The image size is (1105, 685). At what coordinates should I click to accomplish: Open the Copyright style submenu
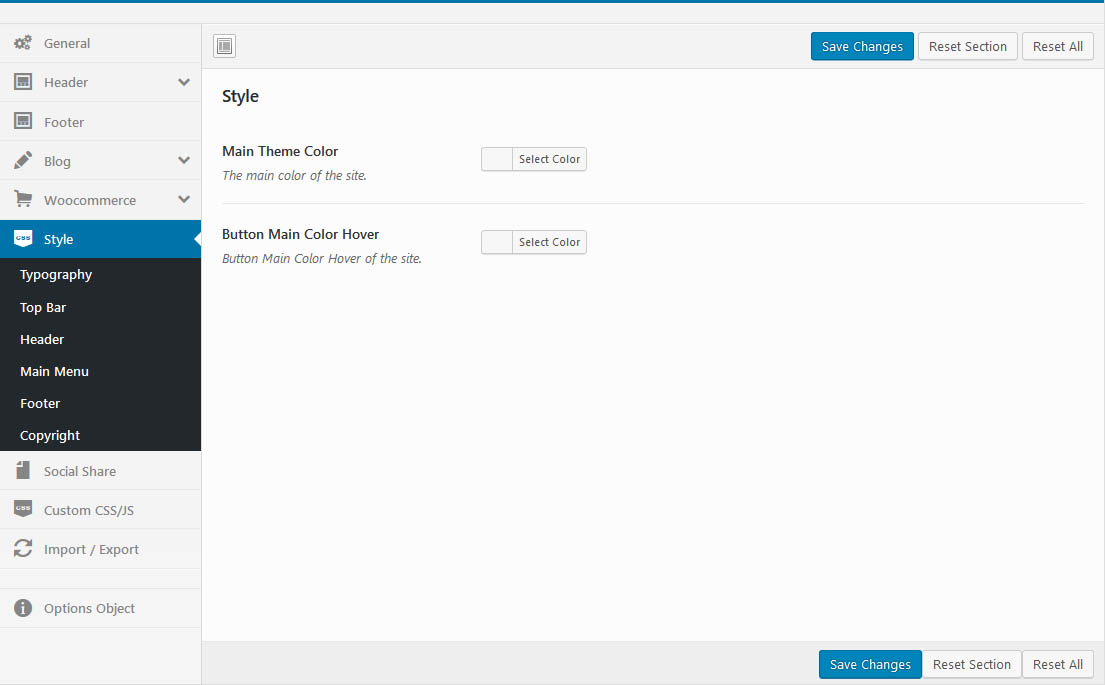click(x=50, y=435)
